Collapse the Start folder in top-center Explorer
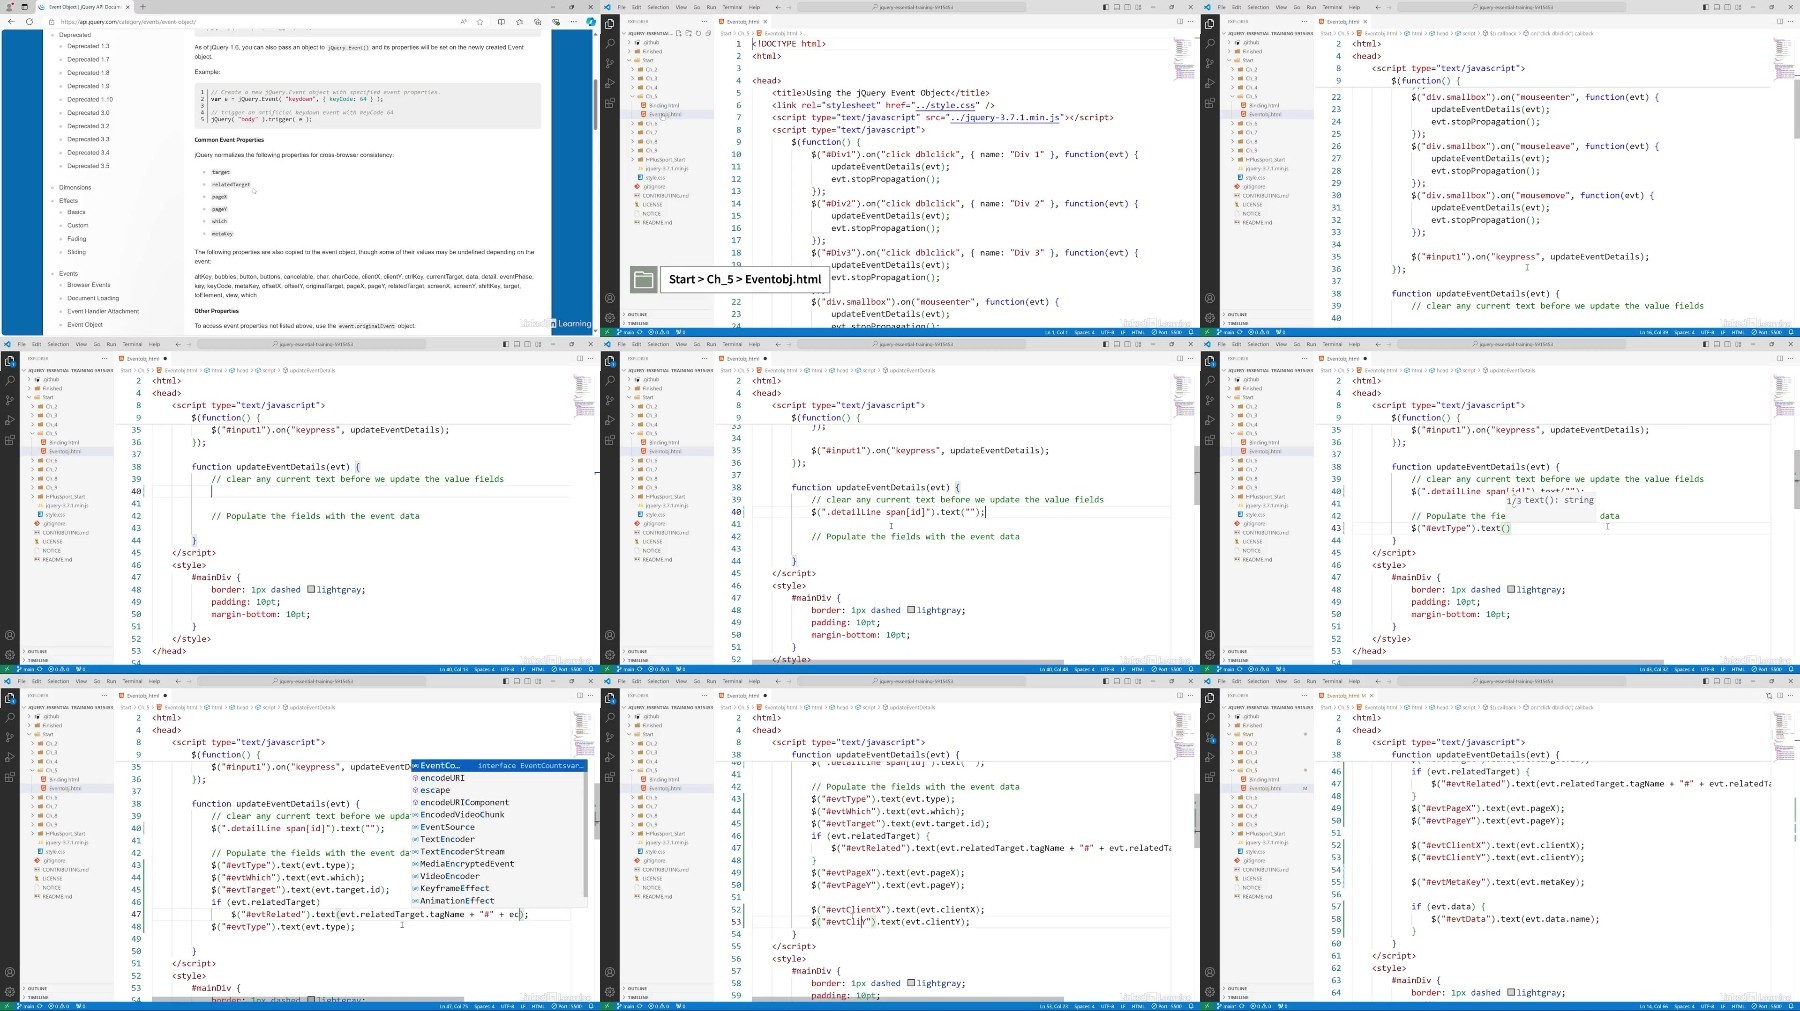Image resolution: width=1800 pixels, height=1011 pixels. point(648,60)
